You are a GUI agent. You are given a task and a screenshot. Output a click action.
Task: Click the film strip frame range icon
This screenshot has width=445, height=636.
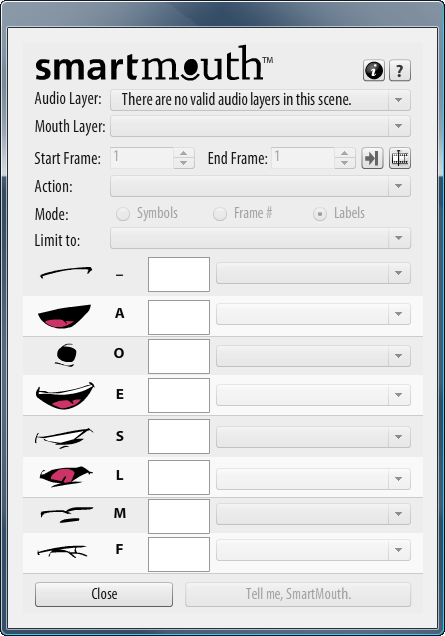point(400,158)
